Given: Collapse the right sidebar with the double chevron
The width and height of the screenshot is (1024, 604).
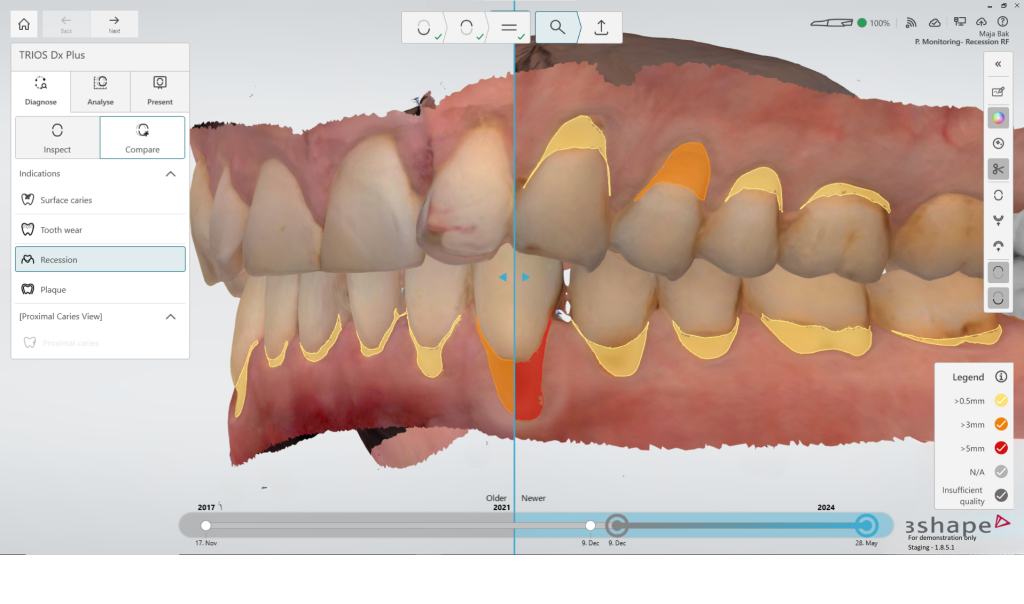Looking at the screenshot, I should pos(997,63).
